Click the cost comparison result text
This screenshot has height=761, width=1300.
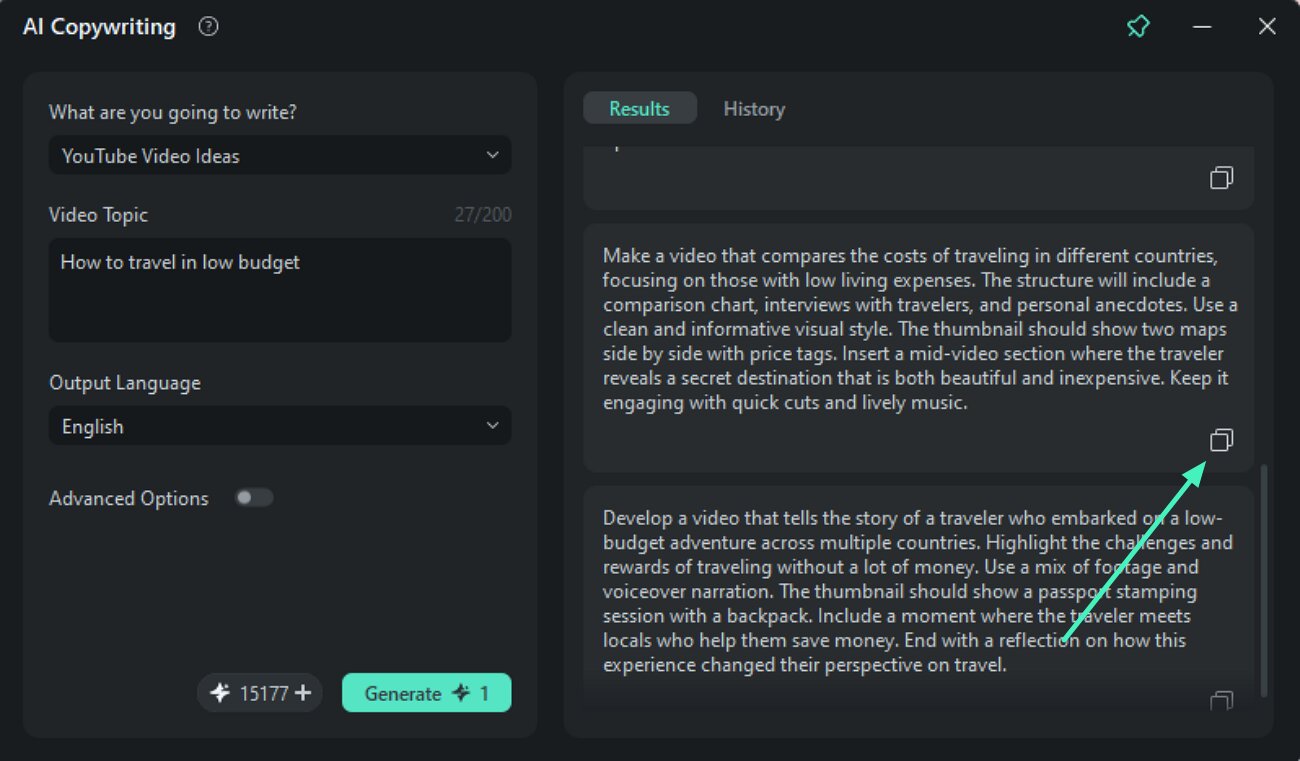920,329
